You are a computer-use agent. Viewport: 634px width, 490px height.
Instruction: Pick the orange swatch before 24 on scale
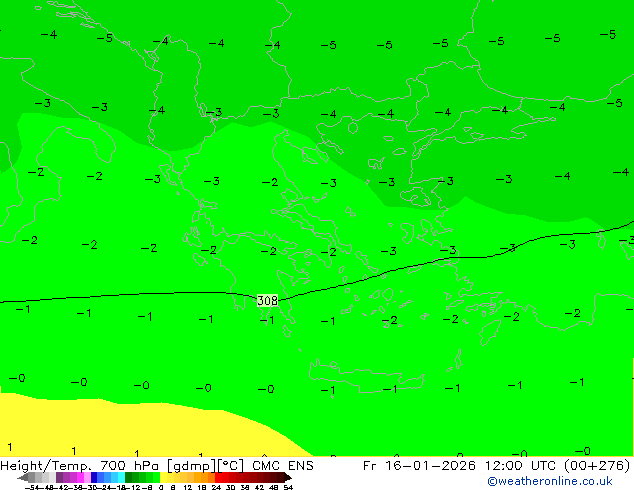click(211, 477)
